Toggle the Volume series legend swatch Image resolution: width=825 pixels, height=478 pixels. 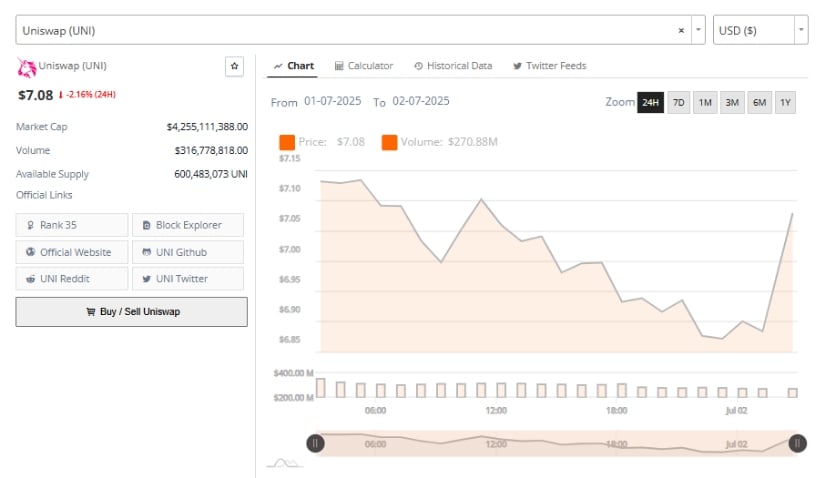click(x=389, y=142)
